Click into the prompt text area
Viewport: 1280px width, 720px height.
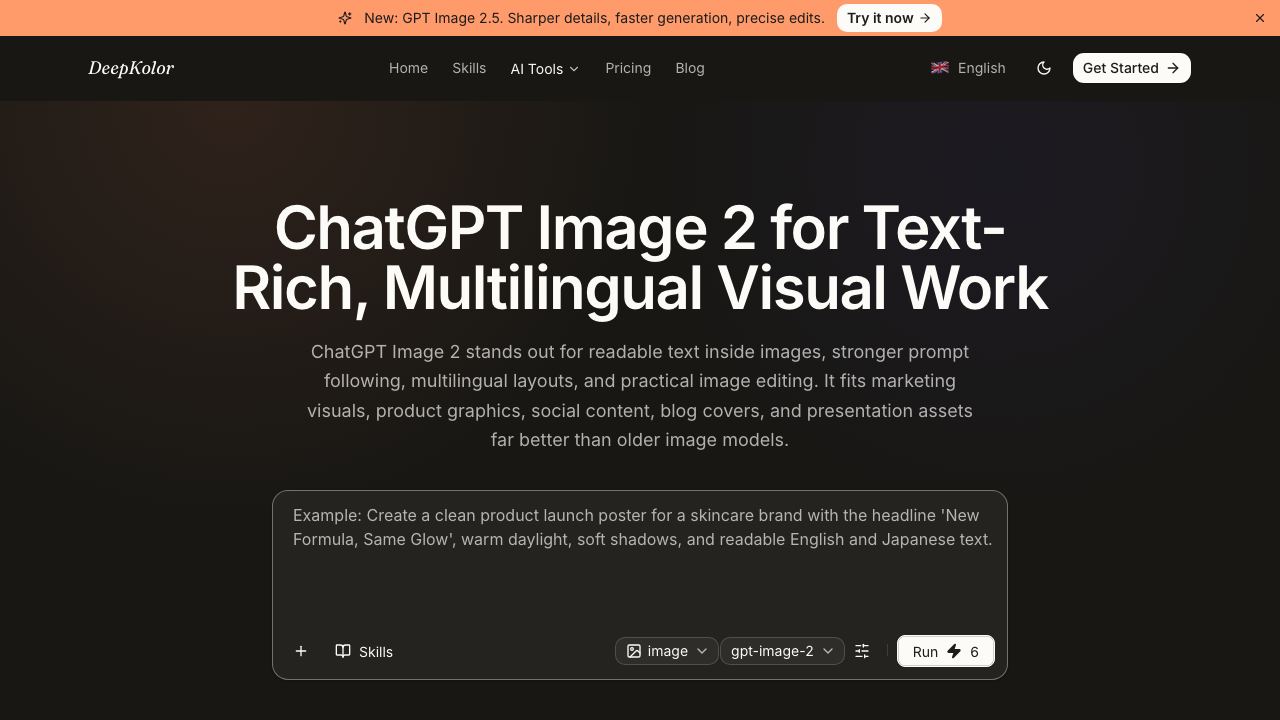pyautogui.click(x=640, y=560)
